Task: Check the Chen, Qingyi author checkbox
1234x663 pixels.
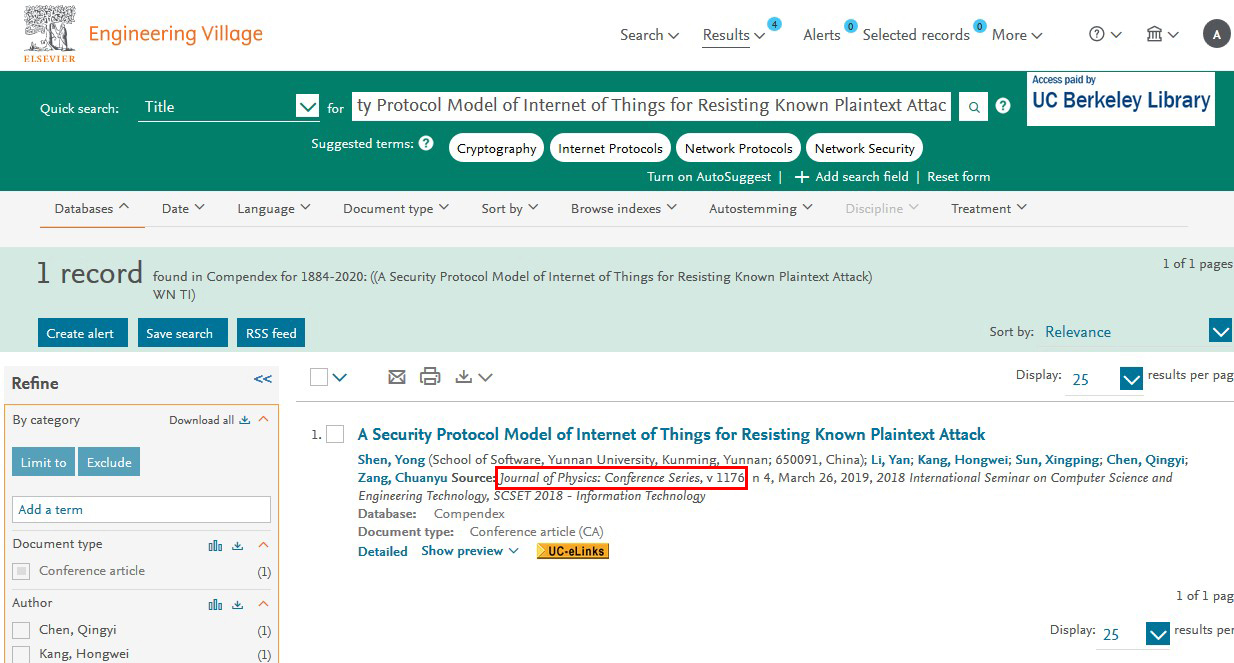Action: (x=21, y=630)
